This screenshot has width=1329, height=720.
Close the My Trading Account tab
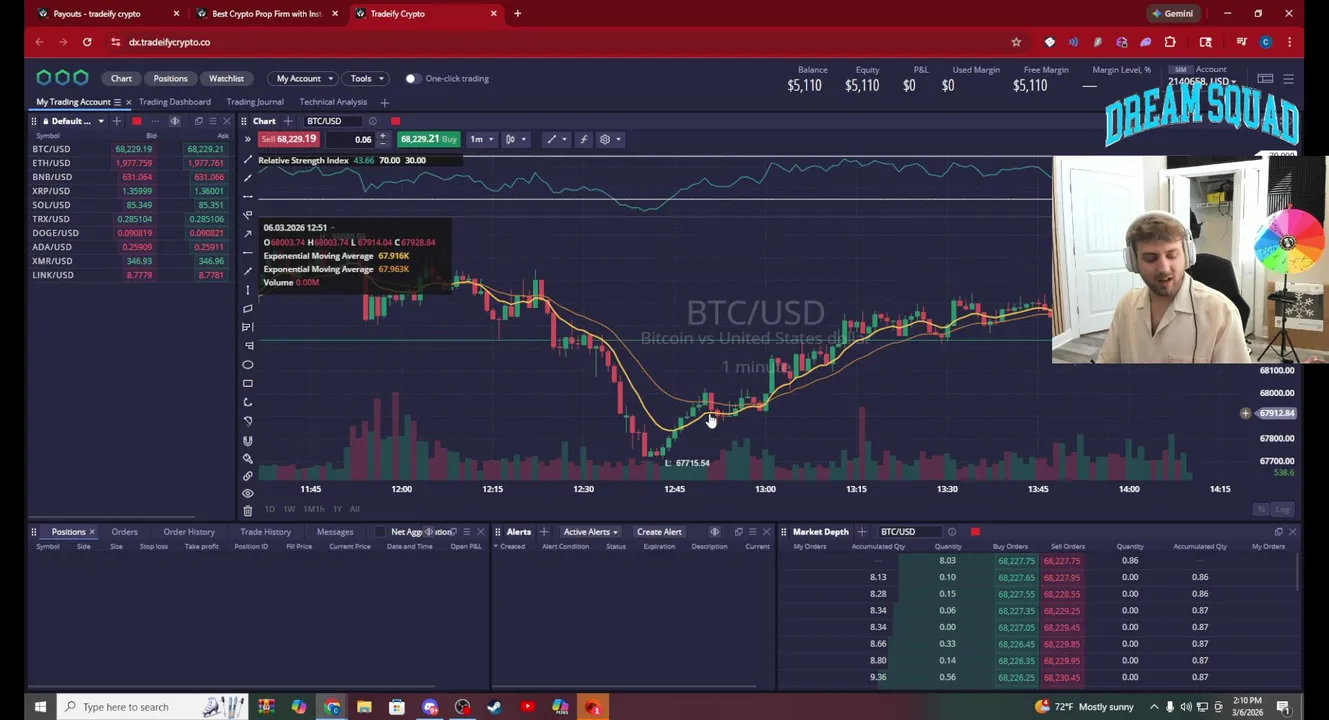128,102
